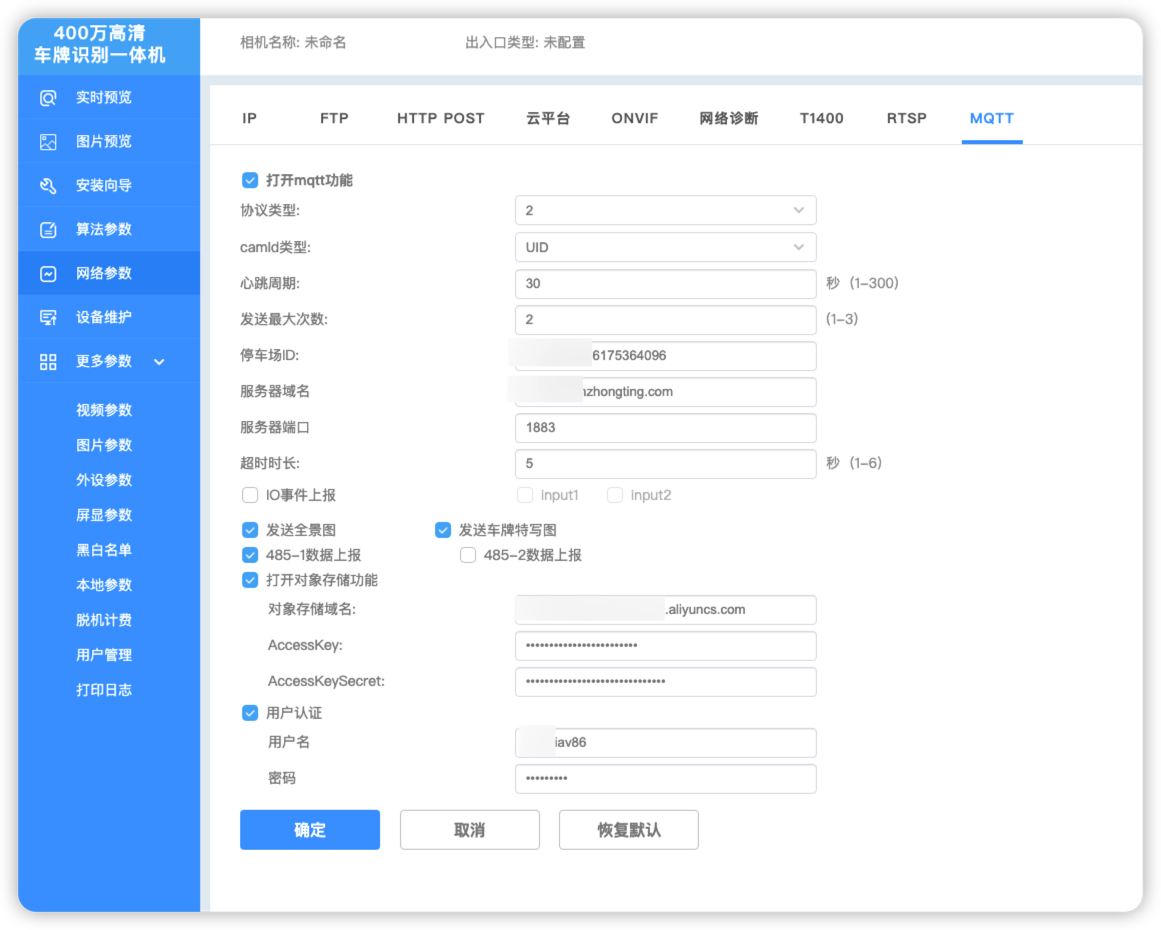
Task: Open the 协议类型 dropdown
Action: point(665,211)
